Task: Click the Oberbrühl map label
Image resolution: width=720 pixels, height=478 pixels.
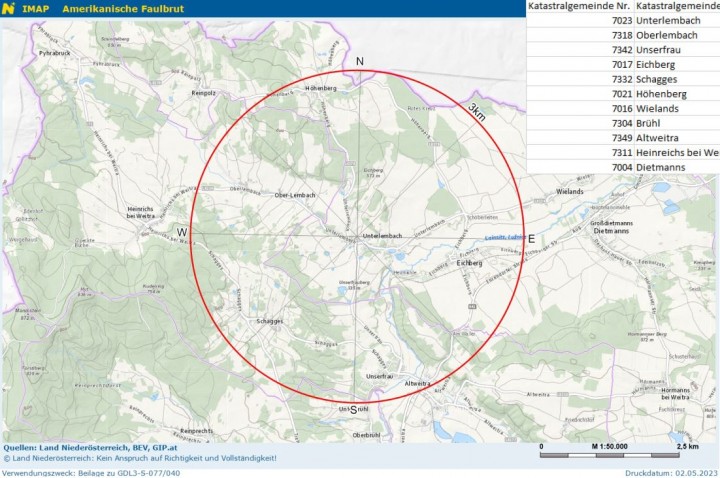Action: (366, 435)
